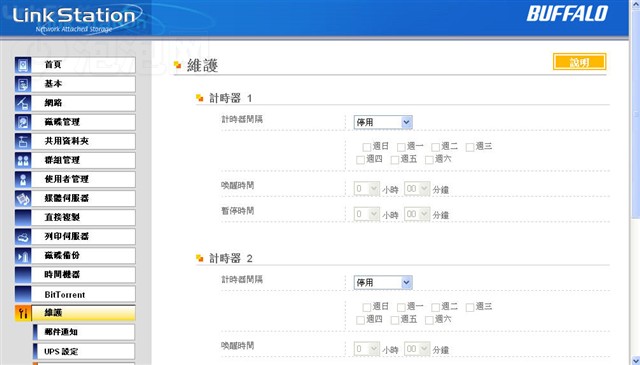This screenshot has width=640, height=365.
Task: Click the 磁碟備份 backup icon
Action: point(23,256)
